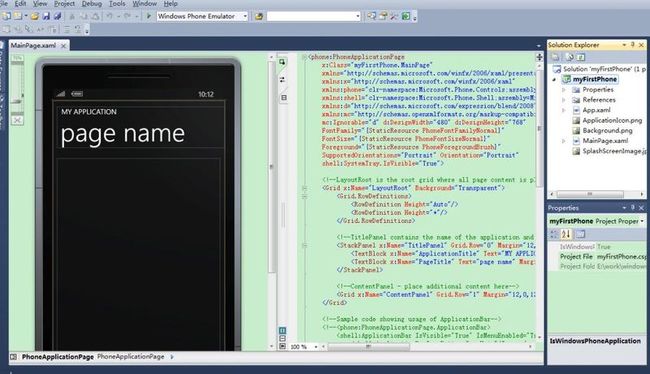Click the Paste toolbar icon
This screenshot has height=374, width=650.
tap(95, 16)
